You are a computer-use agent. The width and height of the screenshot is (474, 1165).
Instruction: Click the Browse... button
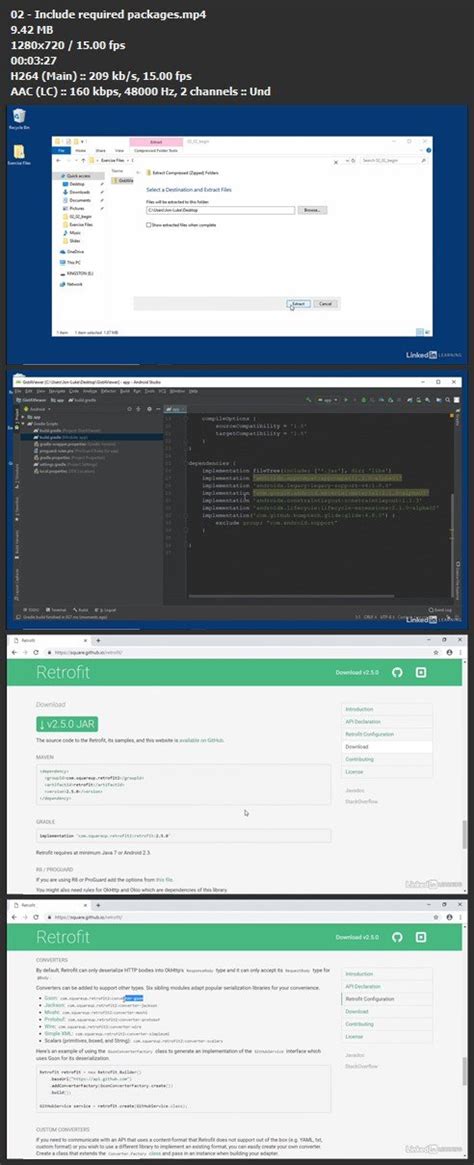pos(312,210)
